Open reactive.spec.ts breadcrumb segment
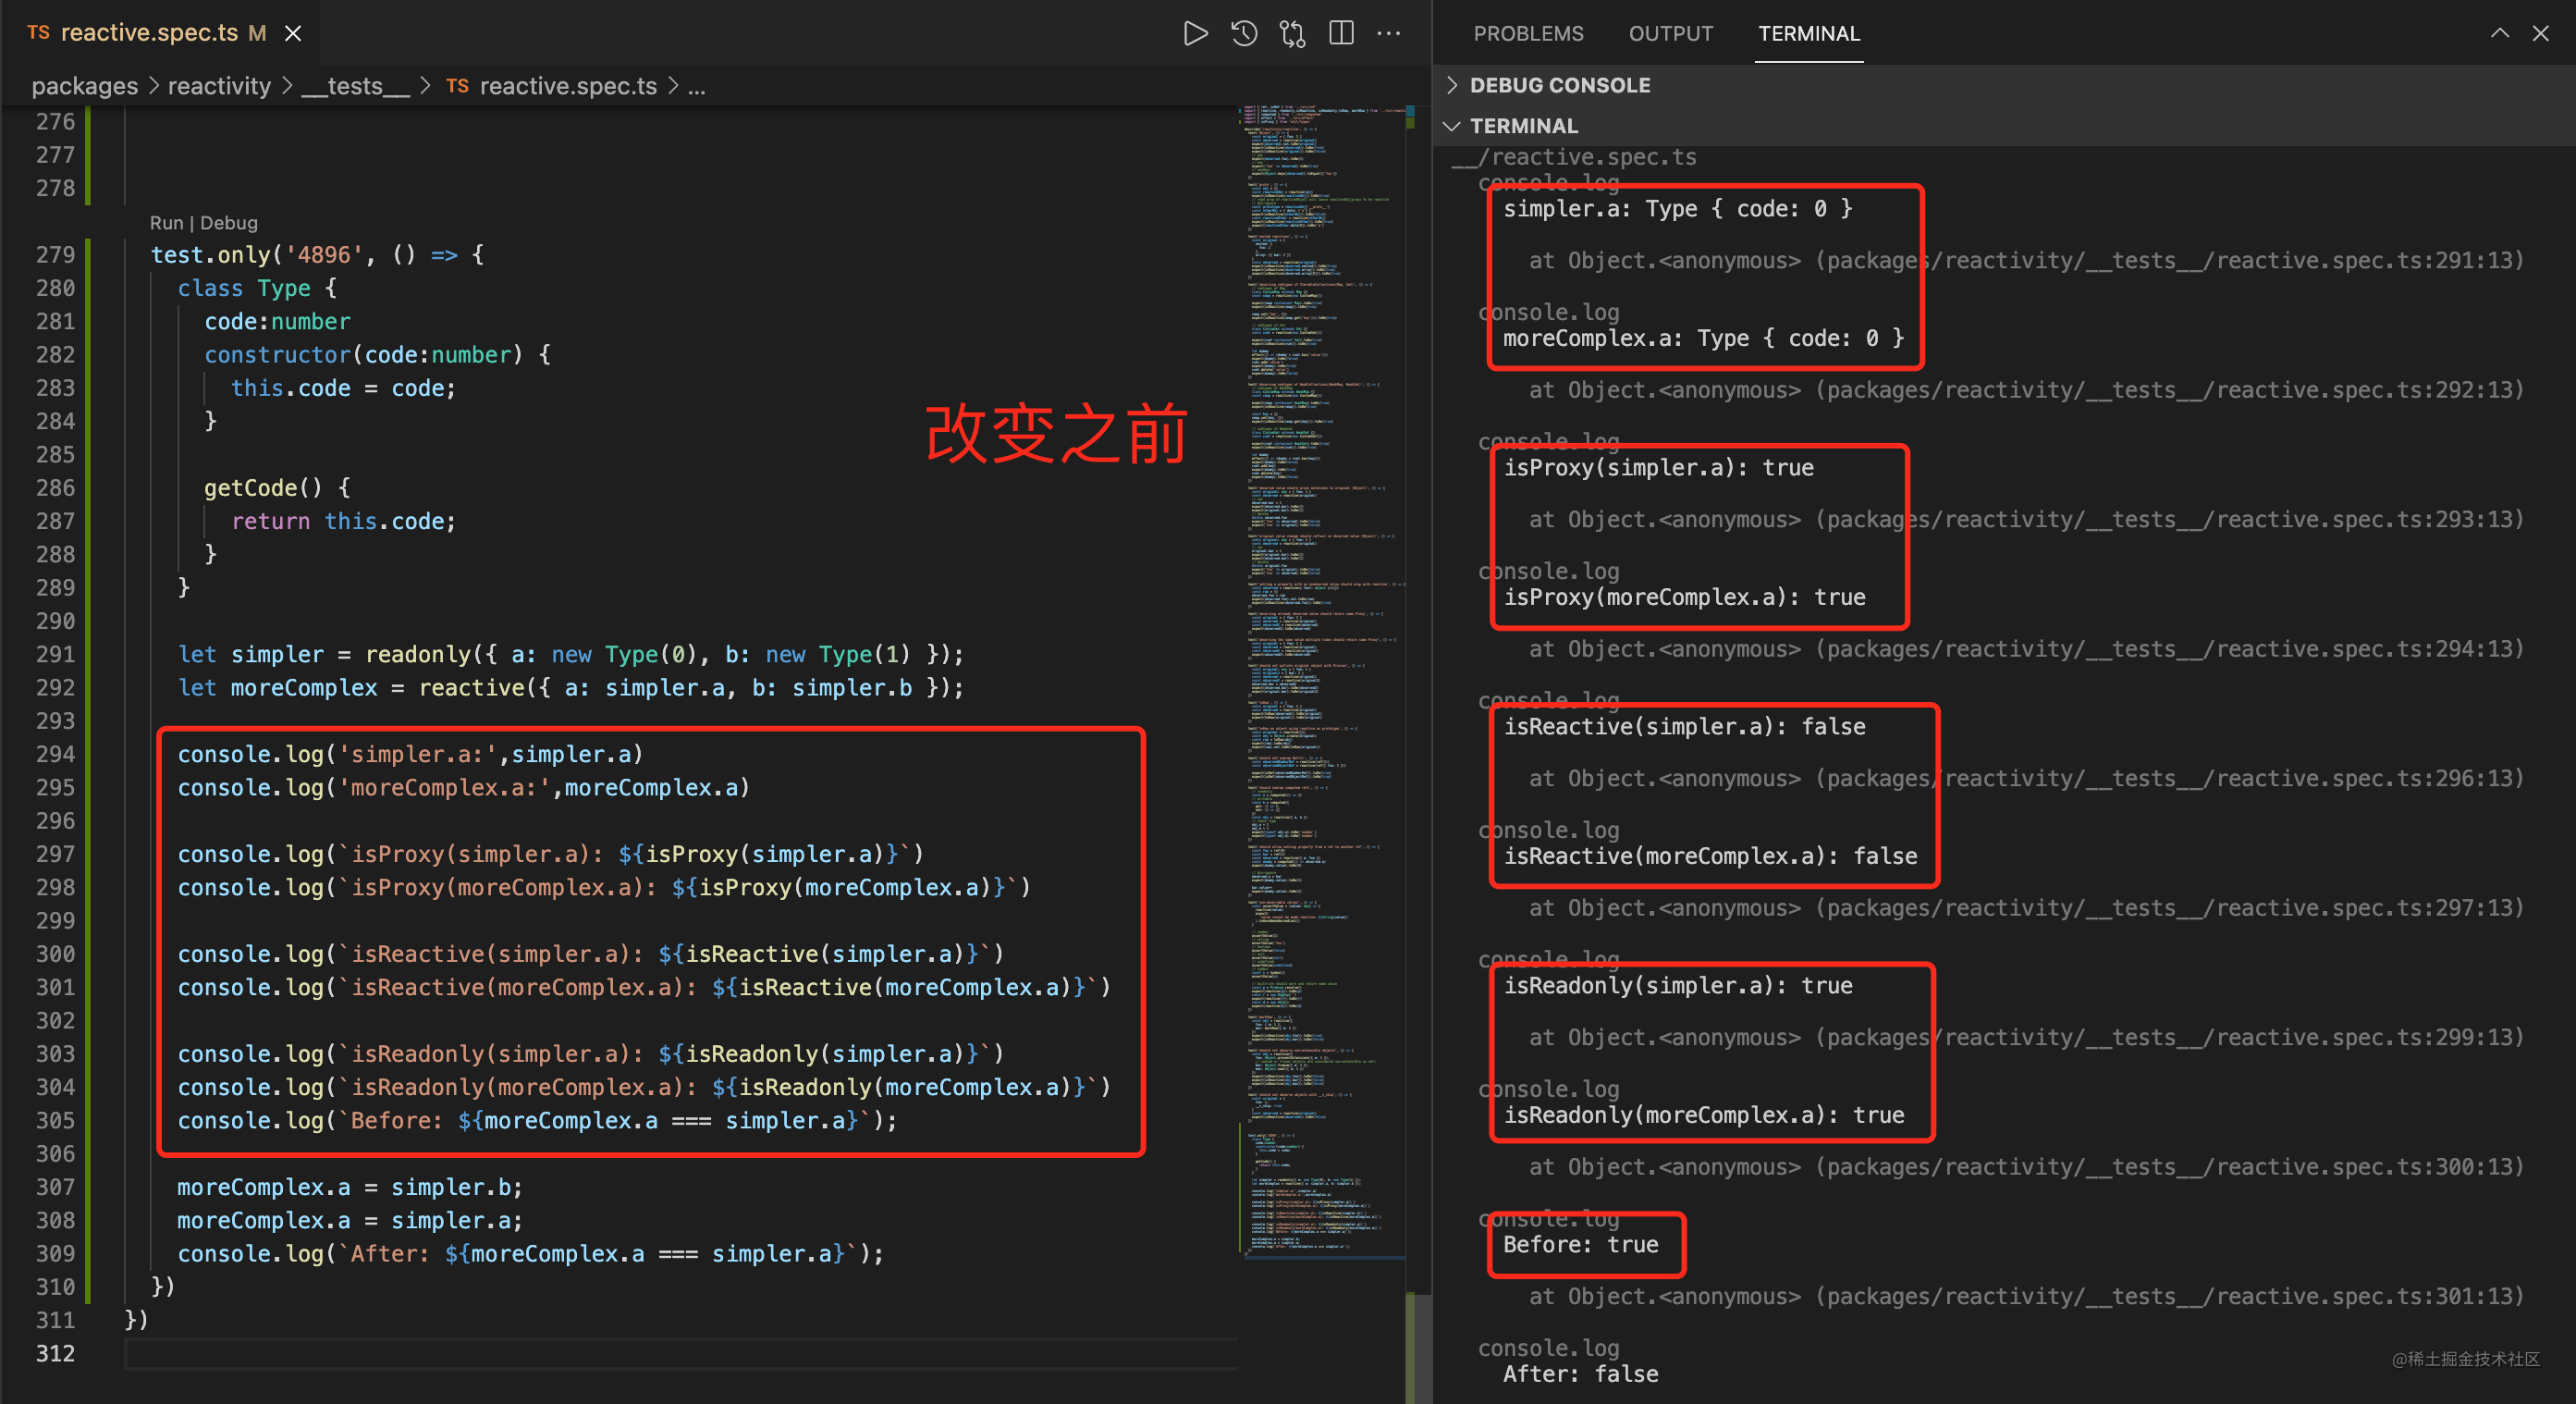Screen dimensions: 2576x1404 coord(568,86)
